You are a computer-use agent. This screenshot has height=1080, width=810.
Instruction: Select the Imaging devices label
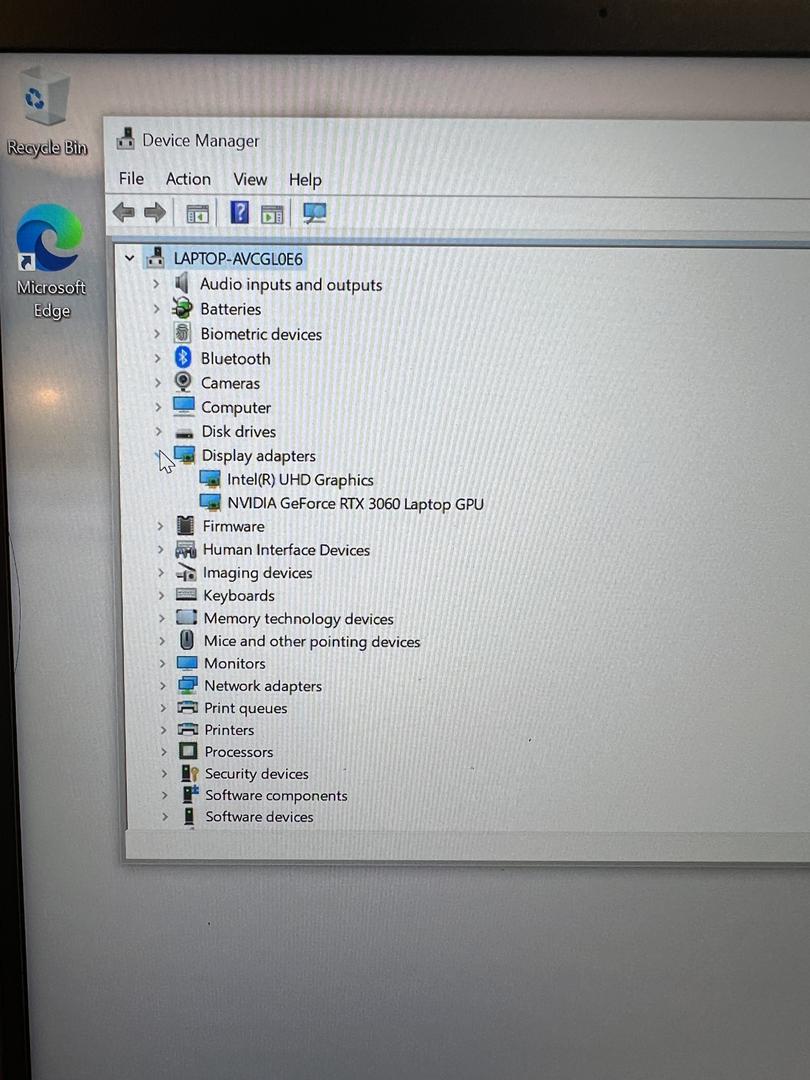click(x=258, y=573)
